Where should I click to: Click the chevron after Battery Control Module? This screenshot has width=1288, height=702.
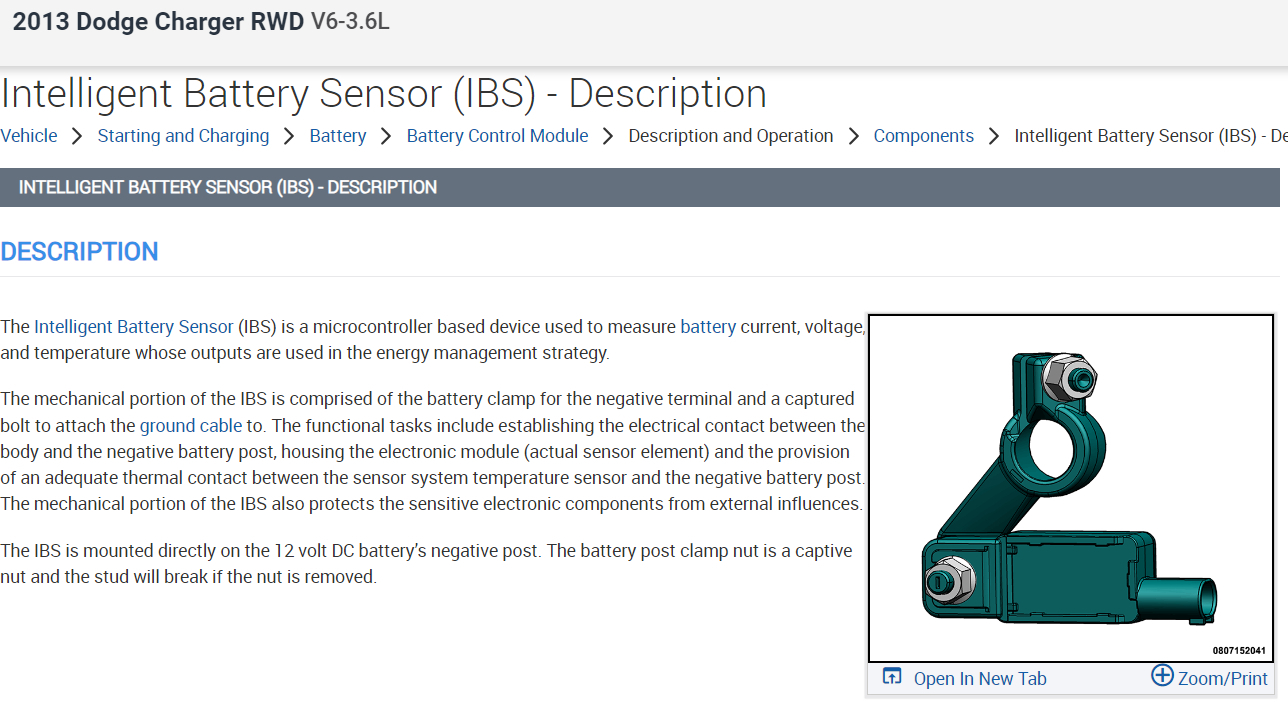click(x=608, y=136)
